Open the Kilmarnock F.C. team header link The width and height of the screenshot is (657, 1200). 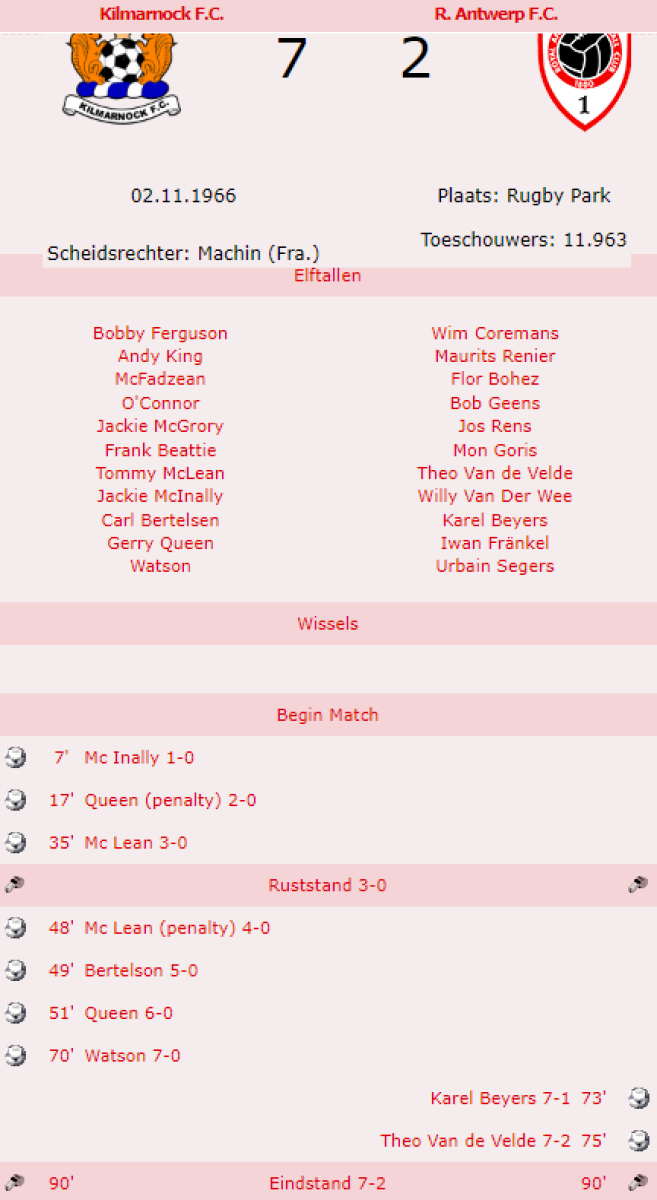pyautogui.click(x=162, y=14)
